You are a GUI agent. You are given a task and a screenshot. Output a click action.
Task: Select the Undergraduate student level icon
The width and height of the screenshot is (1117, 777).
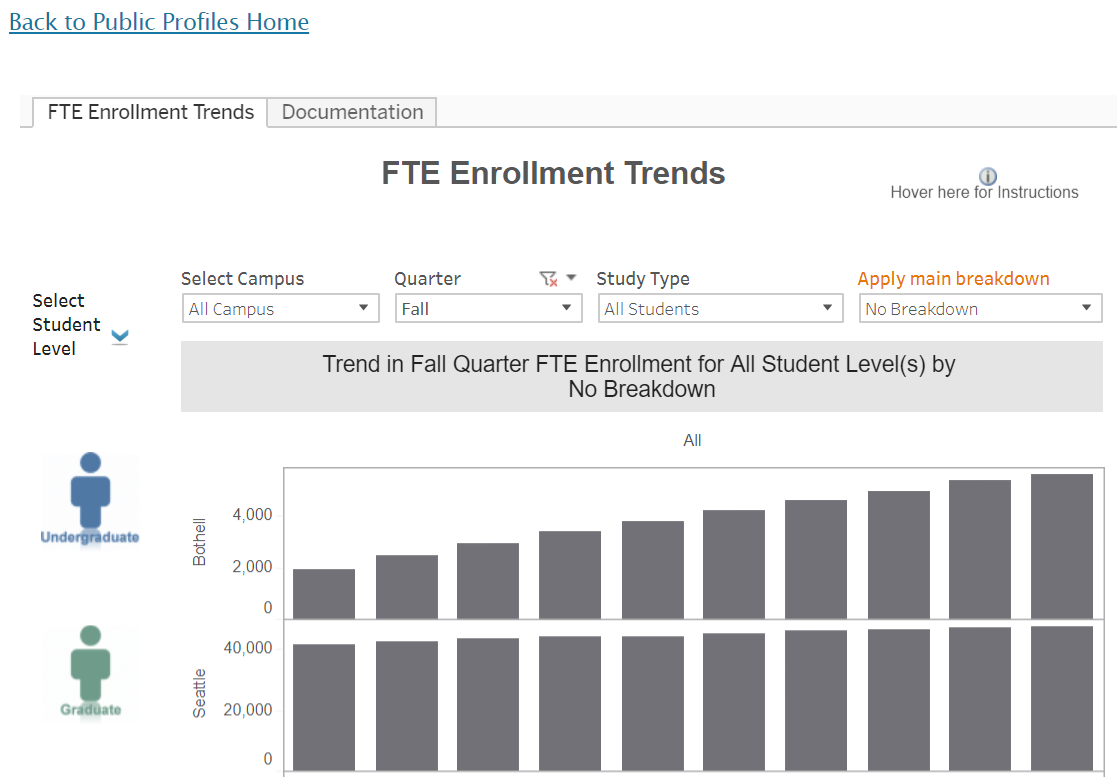tap(90, 499)
